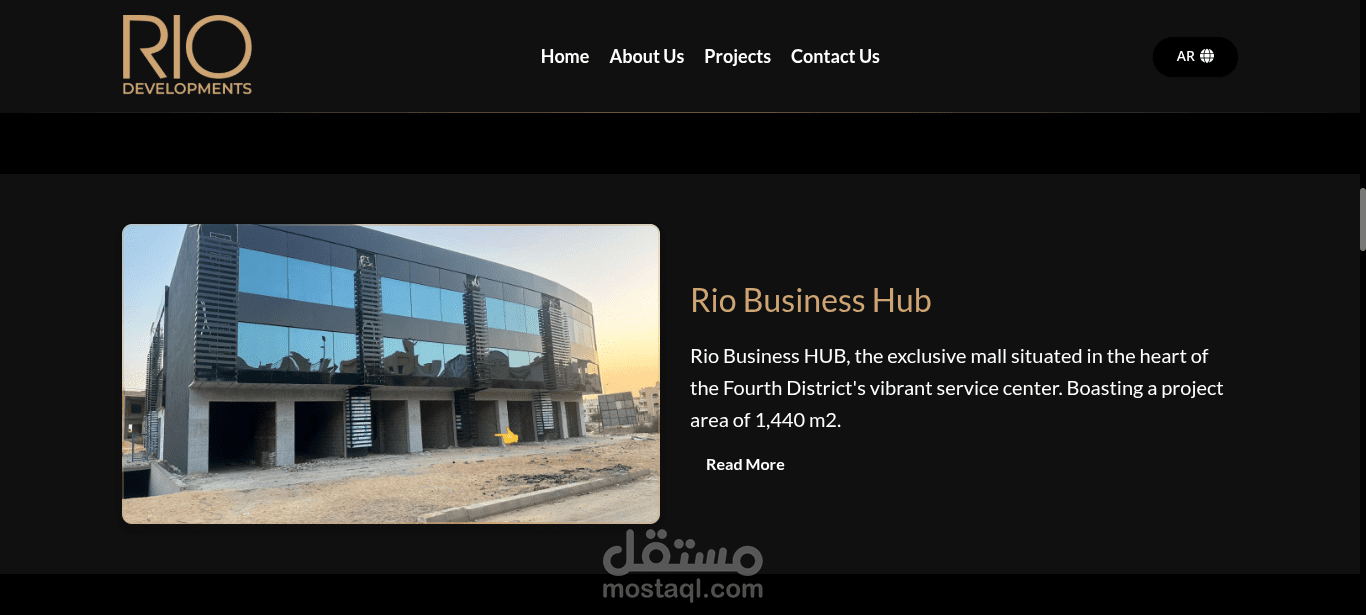Click the Rio Business Hub building photo
The image size is (1366, 615).
tap(391, 374)
